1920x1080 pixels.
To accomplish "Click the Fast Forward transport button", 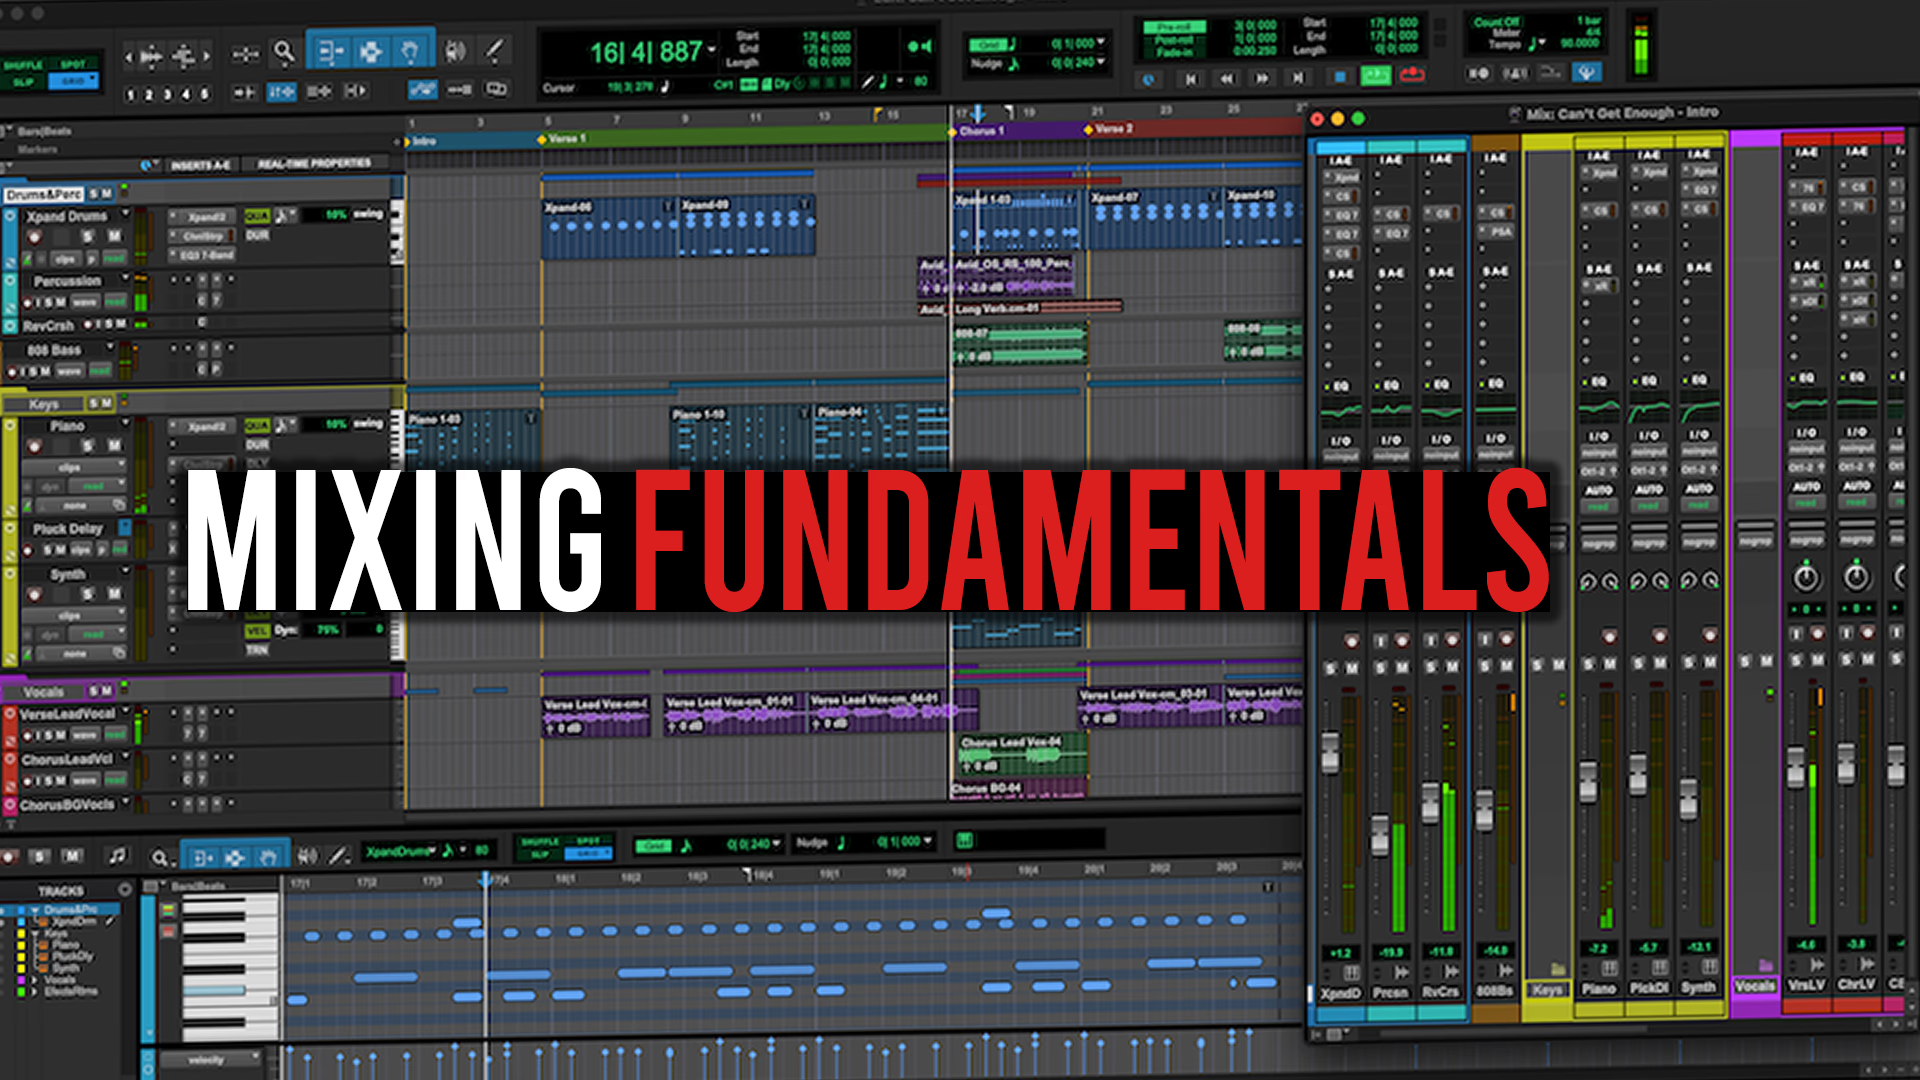I will point(1262,78).
